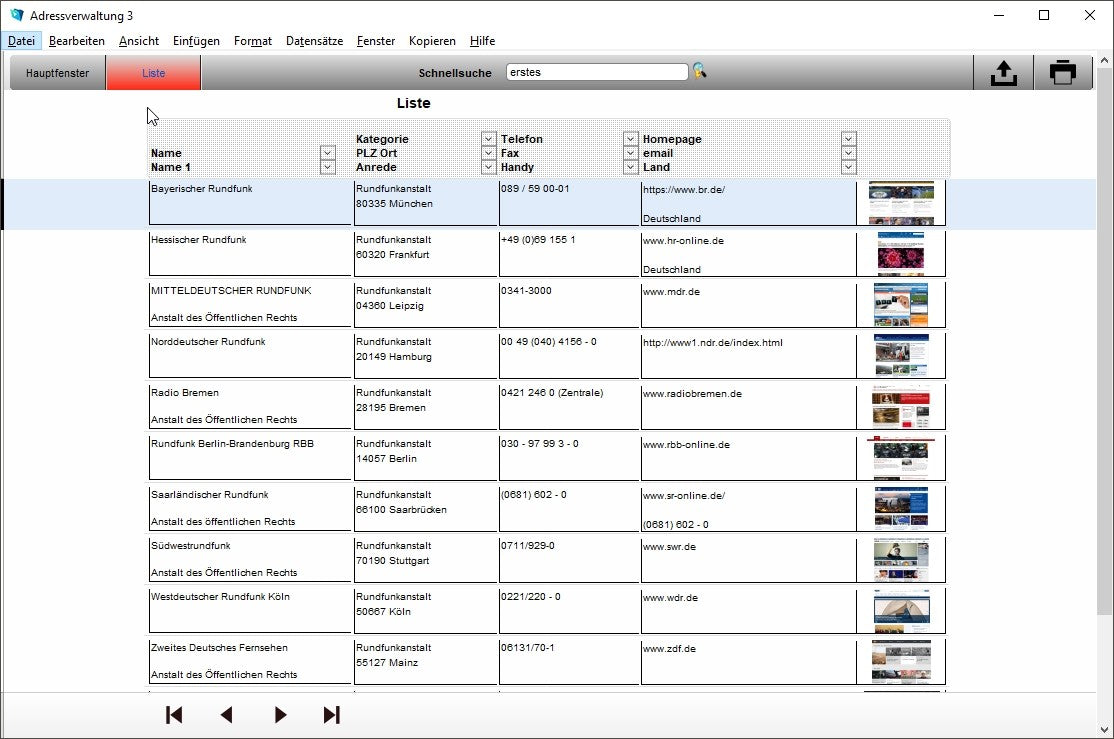Expand the Name 1 column dropdown
This screenshot has height=739, width=1114.
[327, 167]
